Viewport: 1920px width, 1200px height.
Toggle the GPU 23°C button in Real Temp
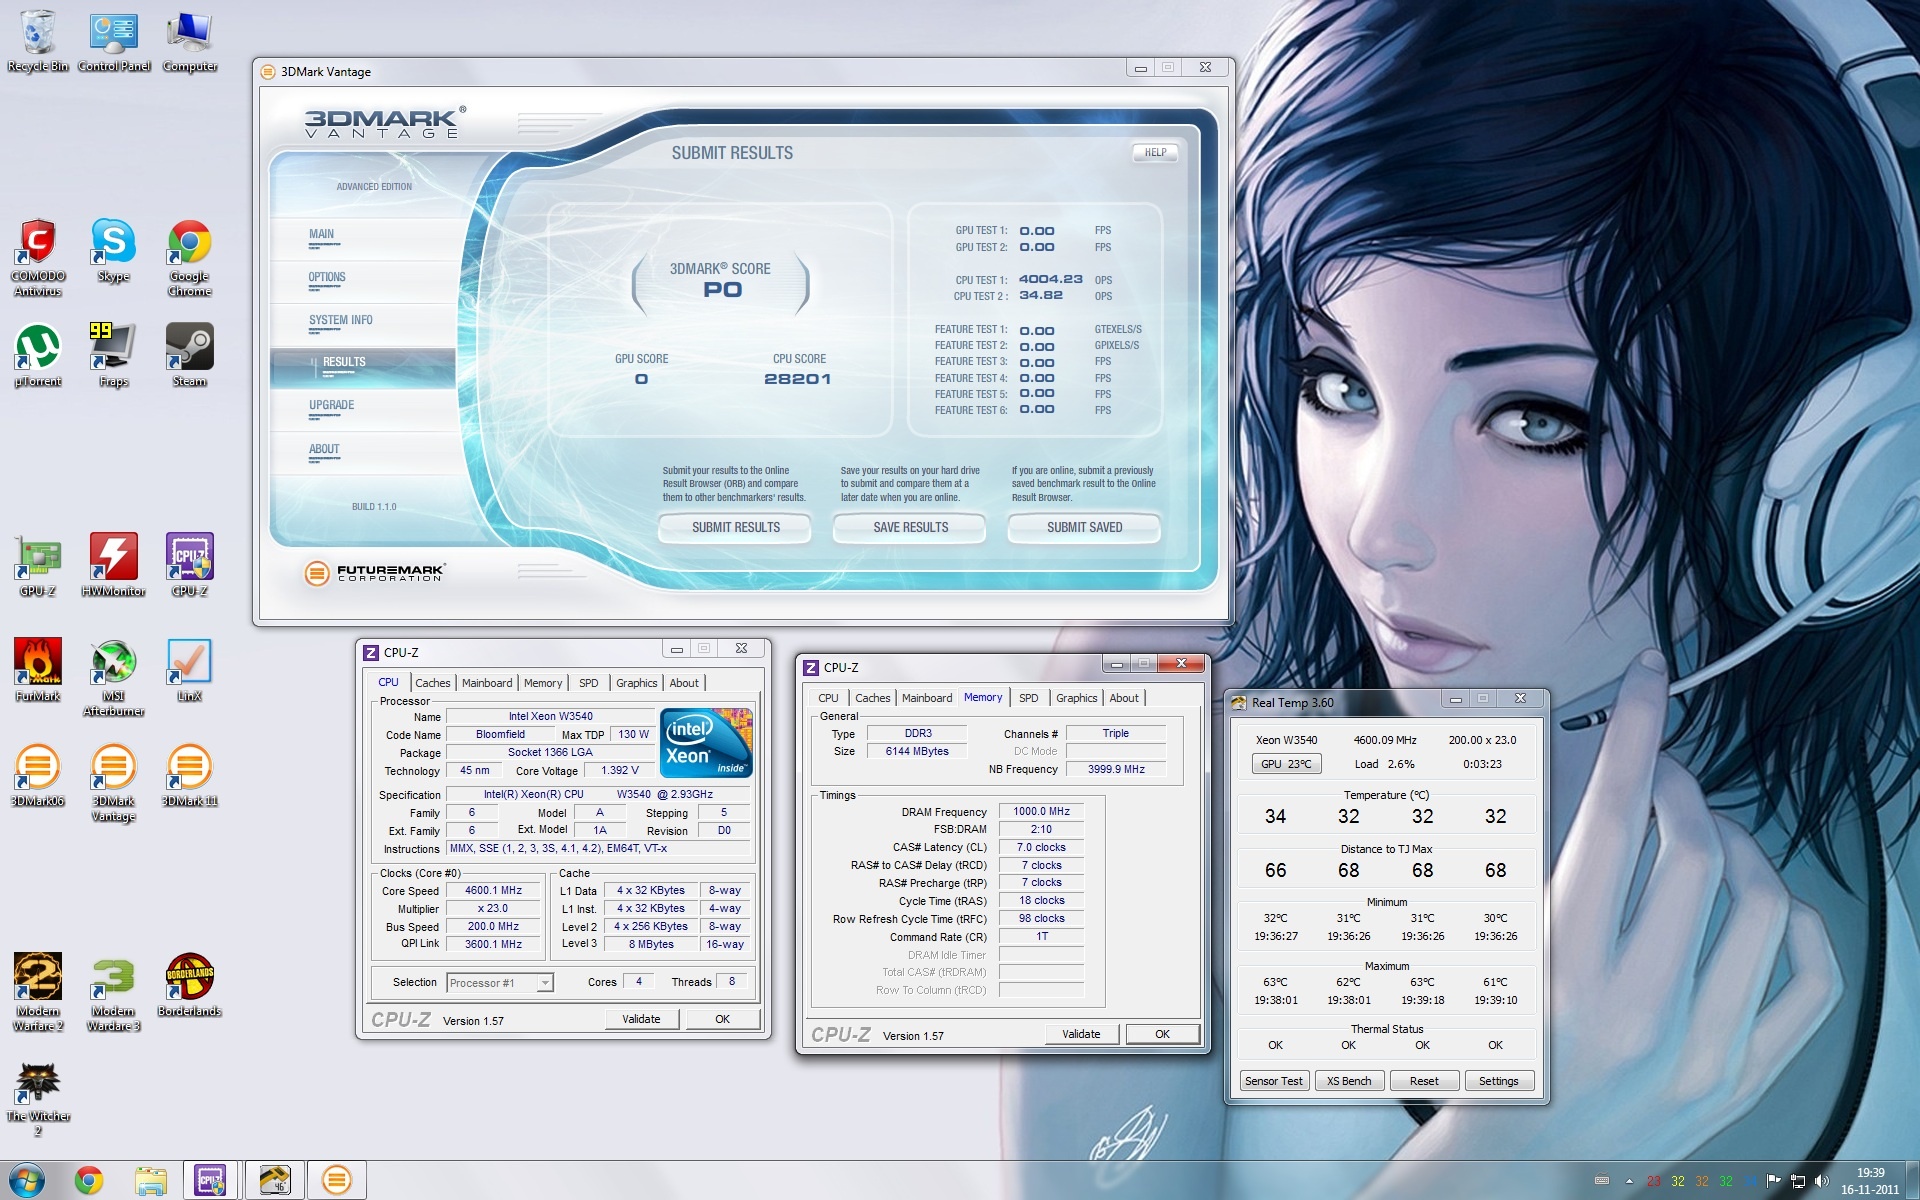click(1285, 764)
